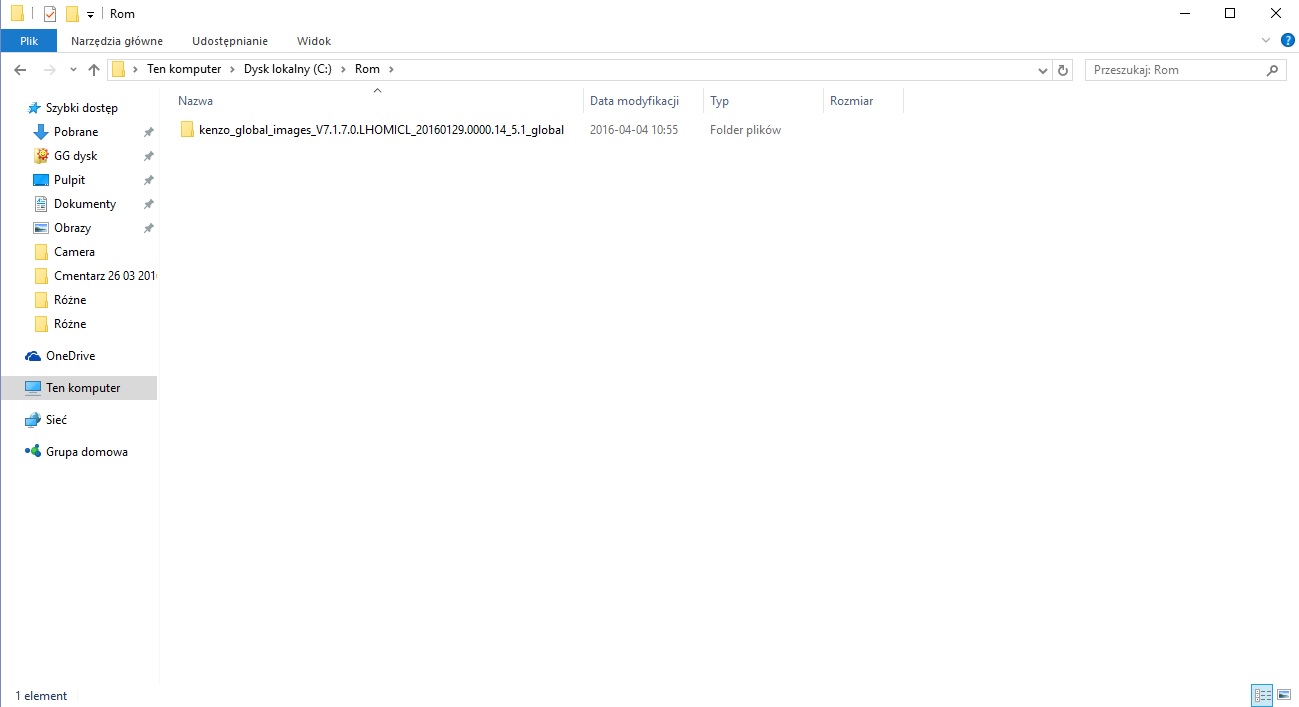Viewport: 1299px width, 707px height.
Task: Open the Plik menu
Action: 29,41
